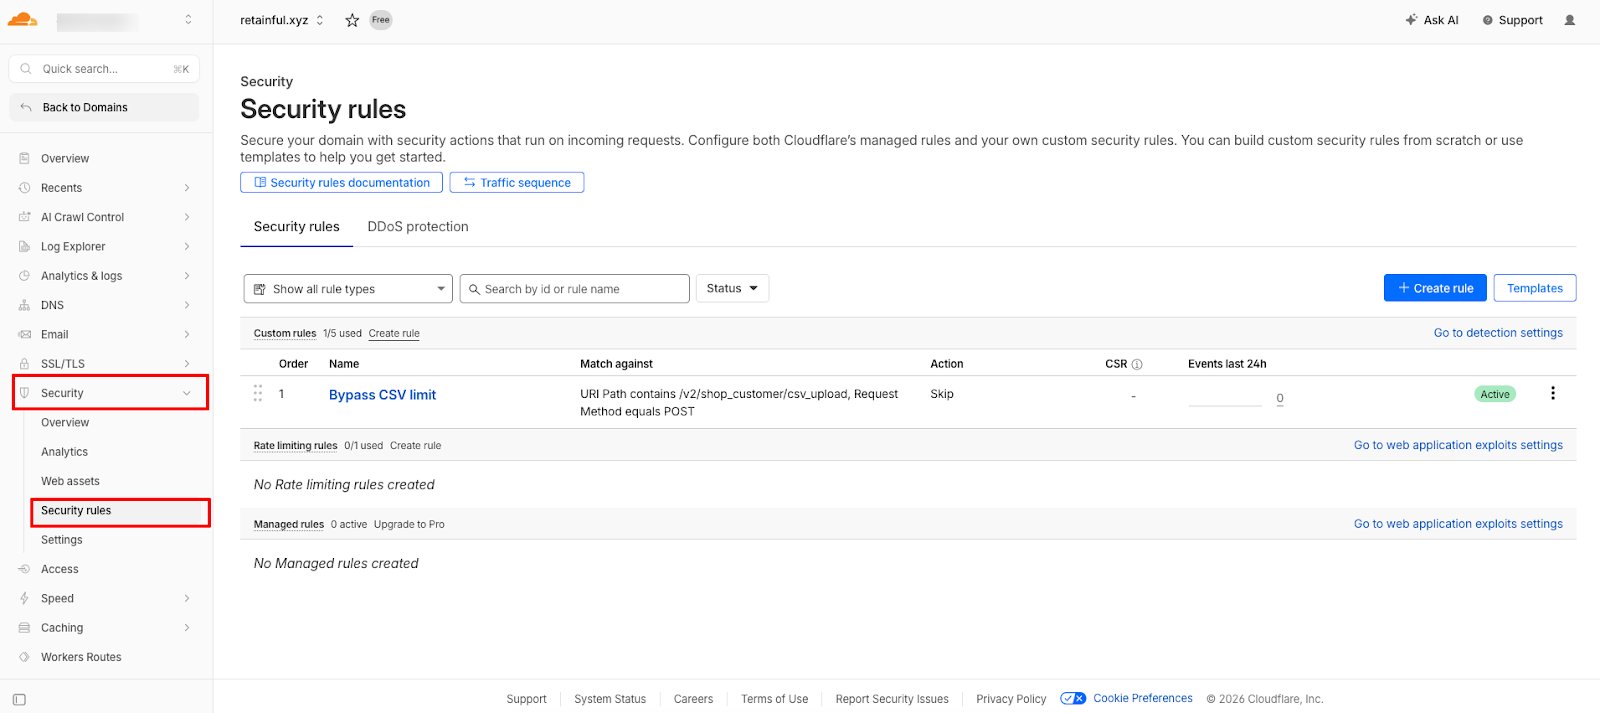
Task: Open Report Security Issues footer link
Action: click(x=892, y=699)
